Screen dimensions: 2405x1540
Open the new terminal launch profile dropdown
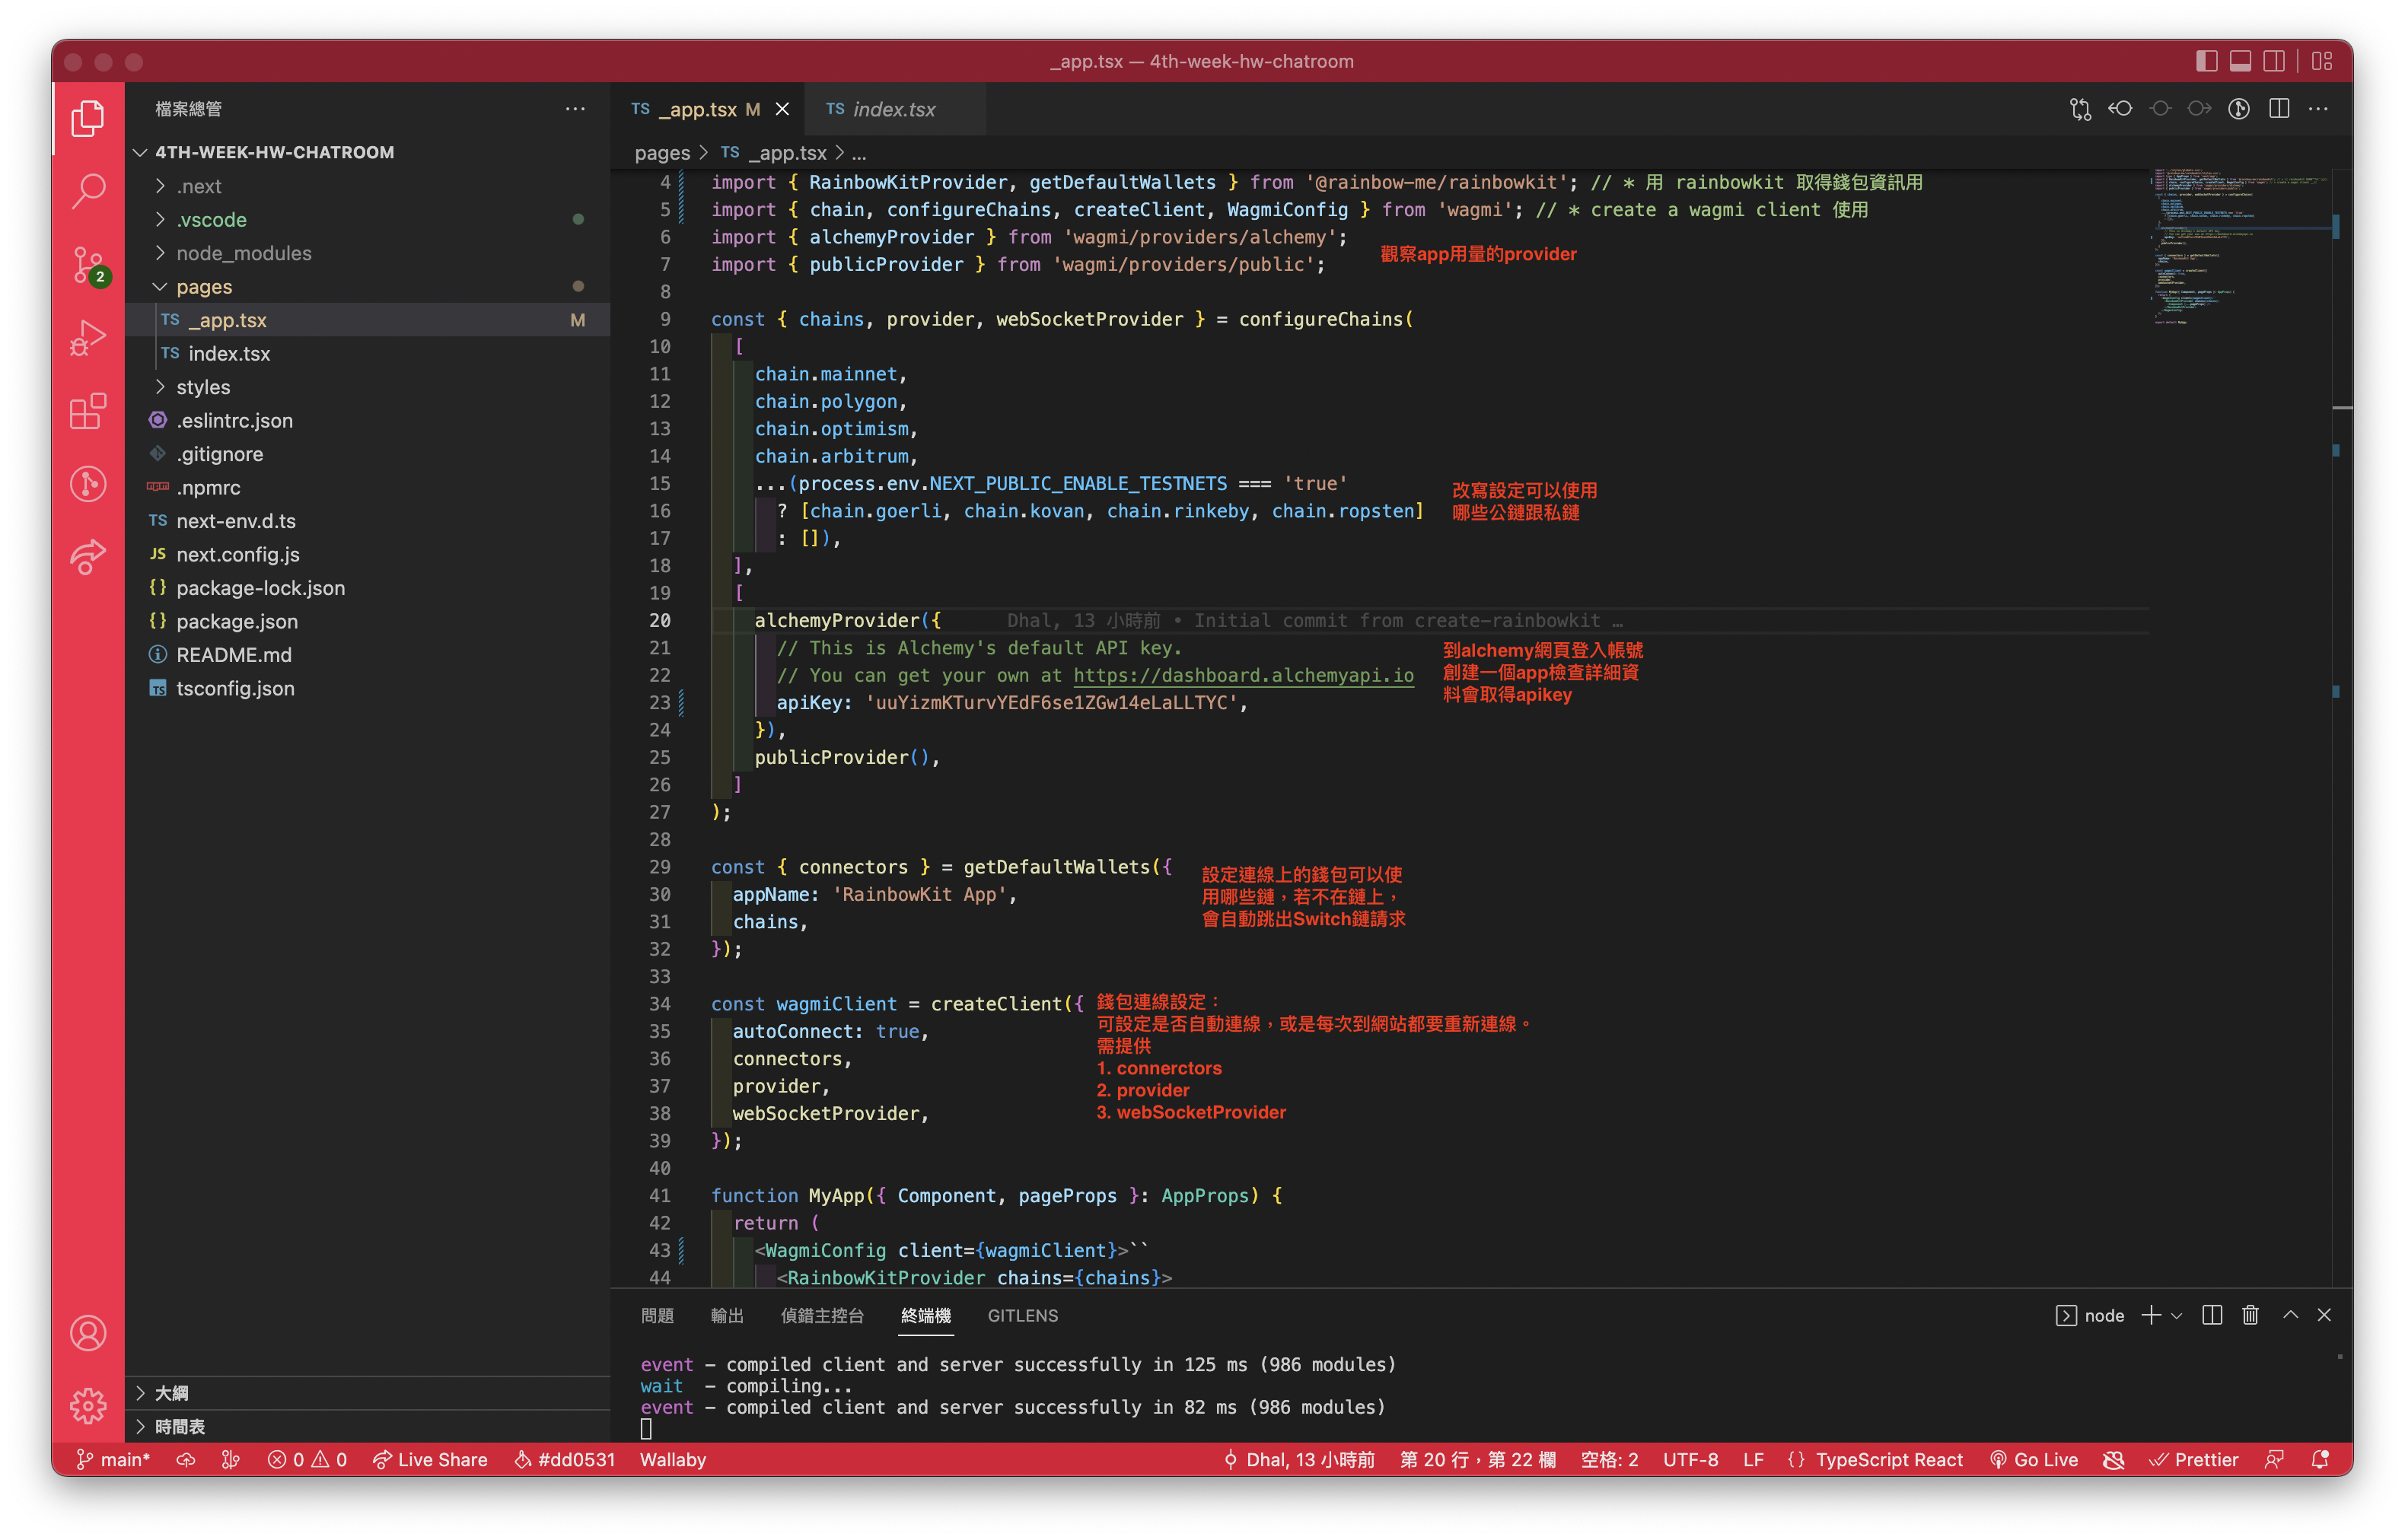click(2177, 1316)
